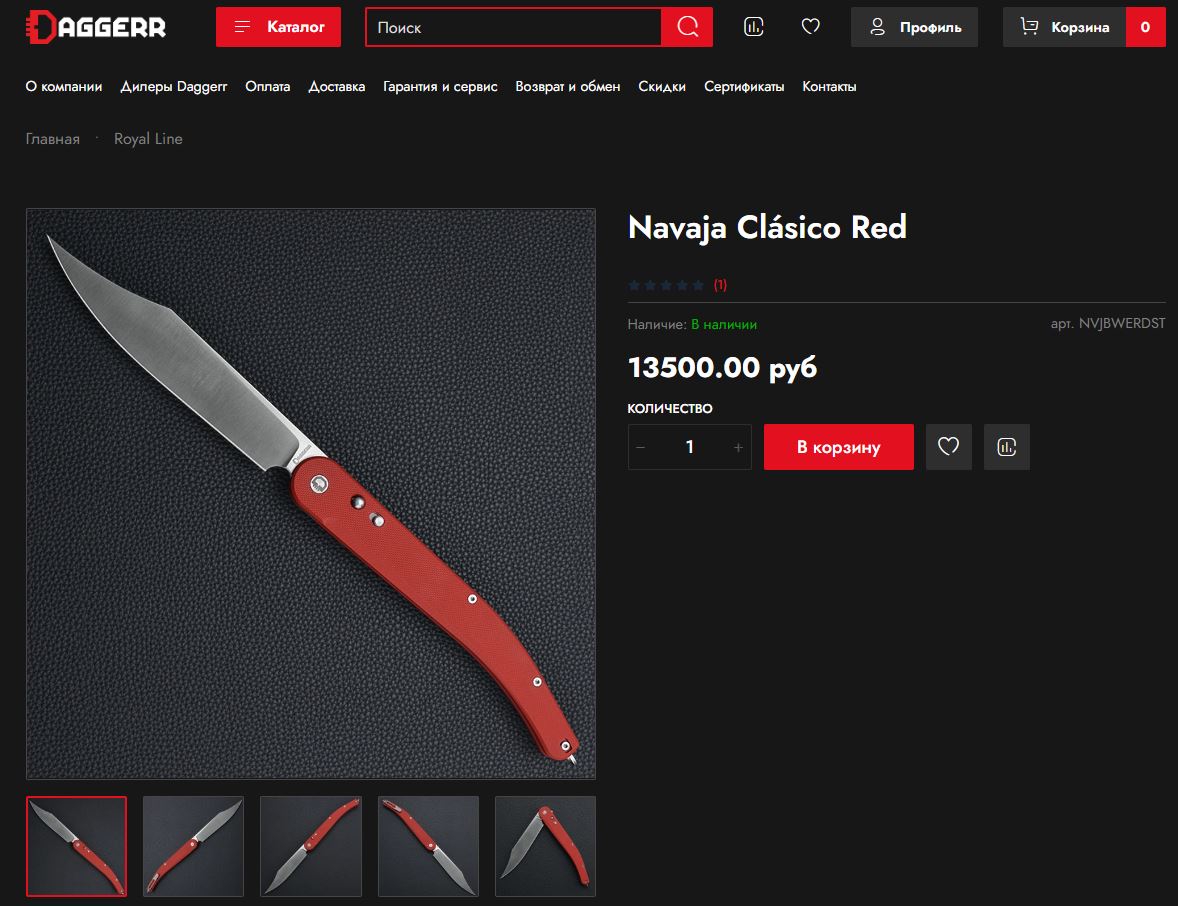The width and height of the screenshot is (1178, 906).
Task: Add product to comparison chart button
Action: [1007, 447]
